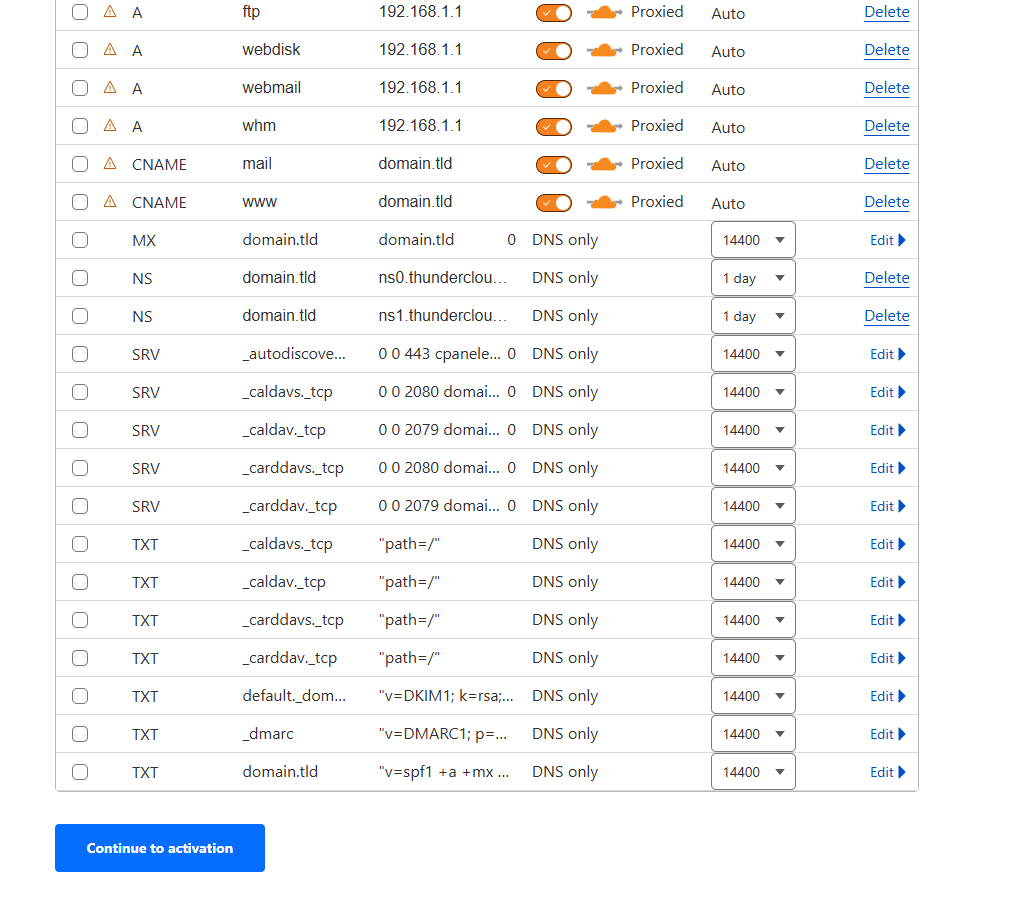This screenshot has height=909, width=1020.
Task: Delete the www CNAME record
Action: (887, 202)
